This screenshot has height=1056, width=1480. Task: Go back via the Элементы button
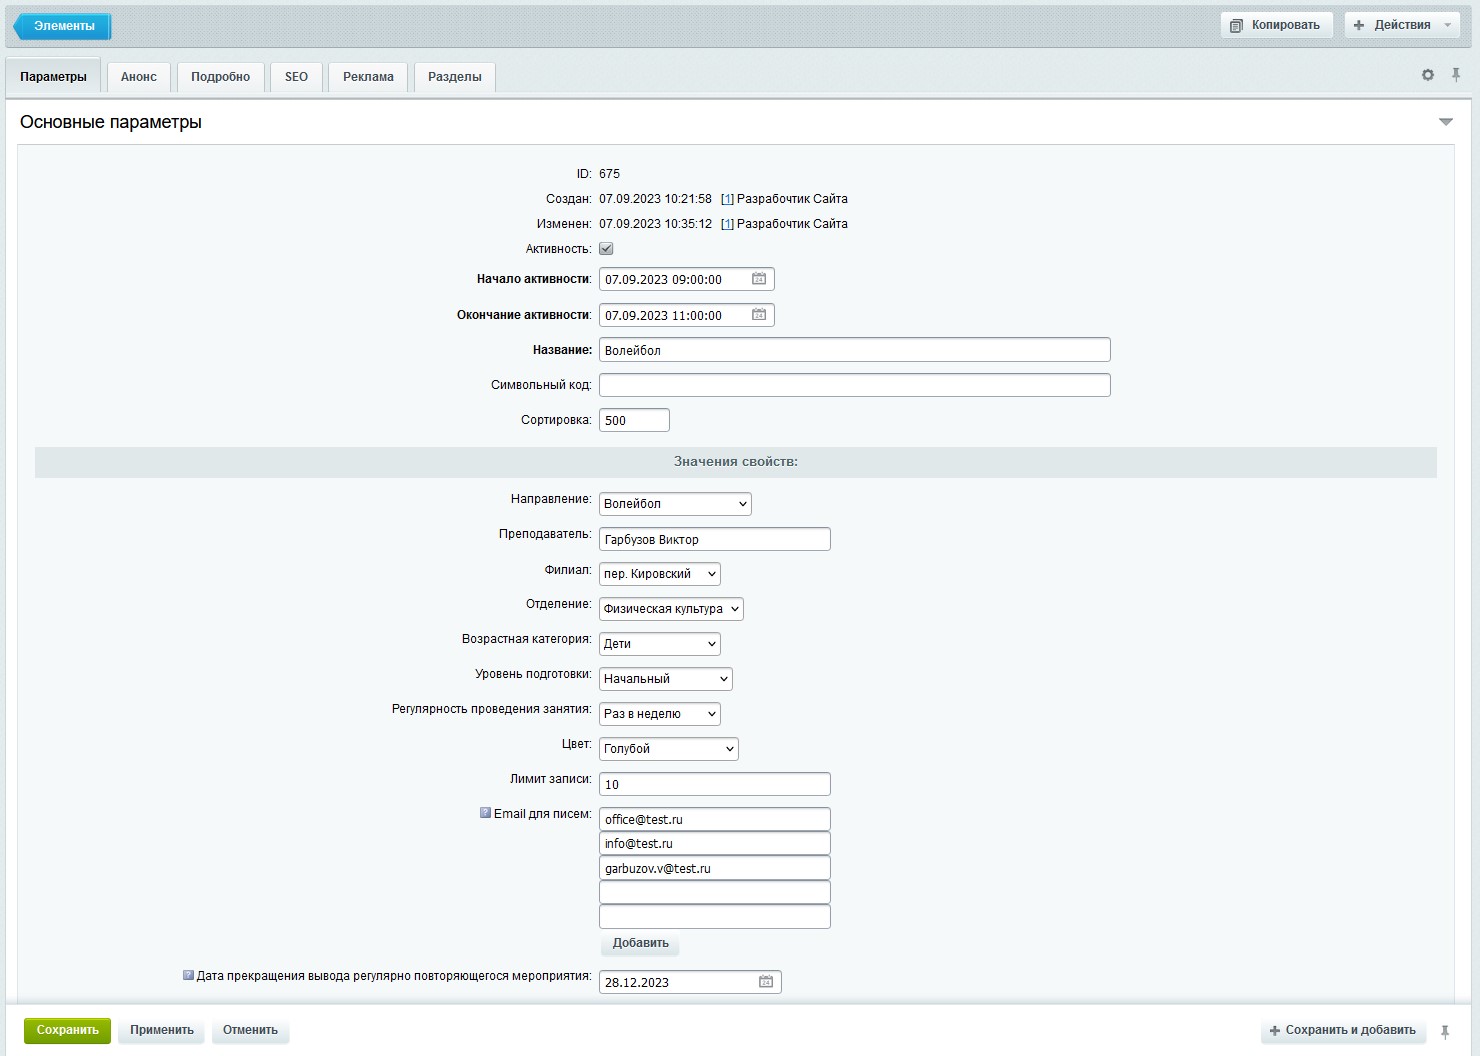63,26
